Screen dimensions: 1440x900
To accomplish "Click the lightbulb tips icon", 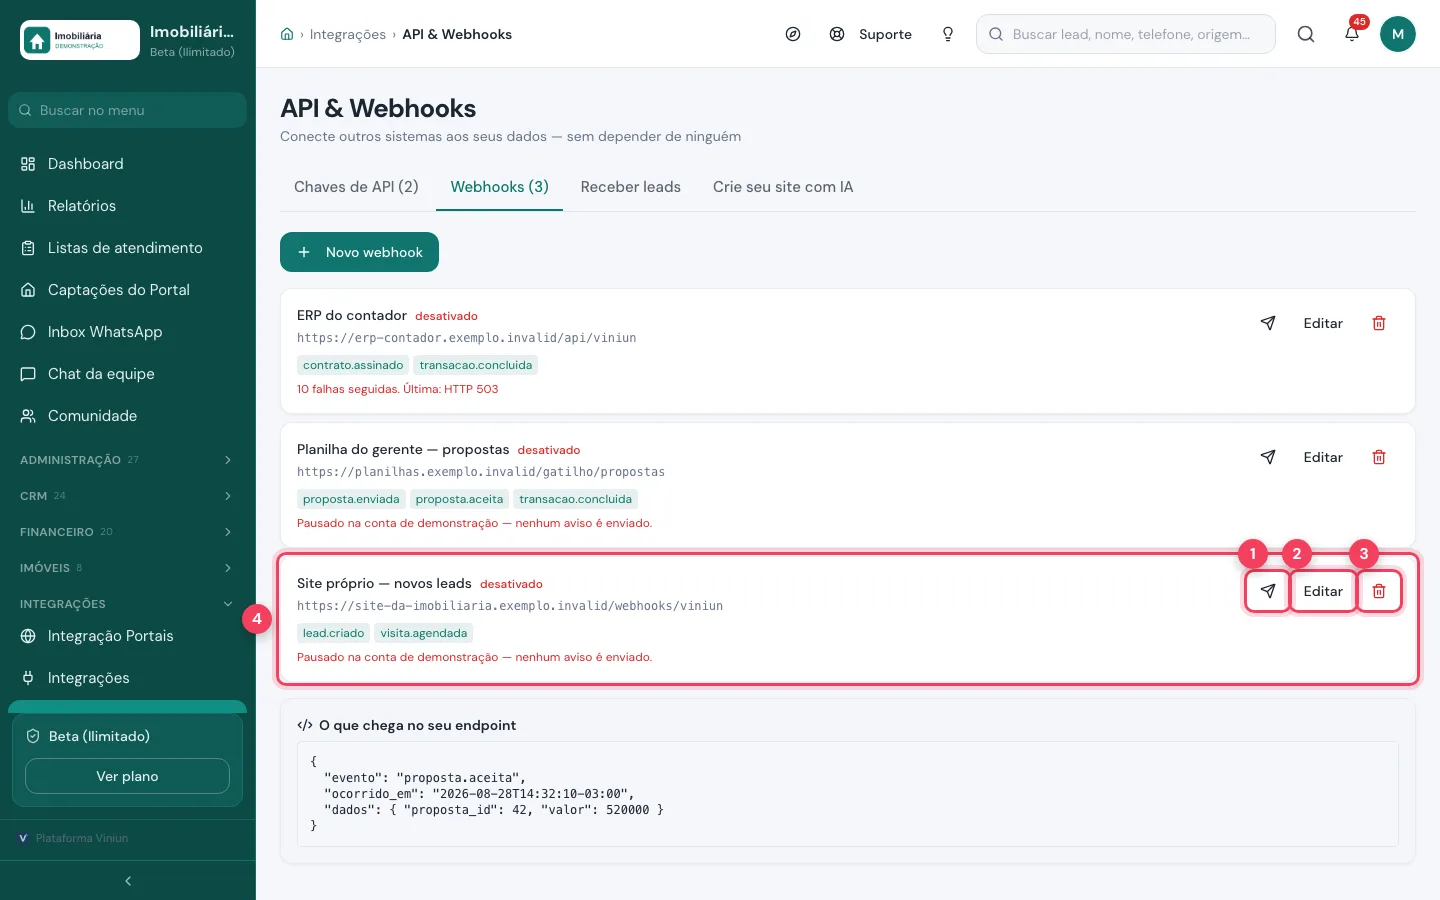I will coord(948,34).
